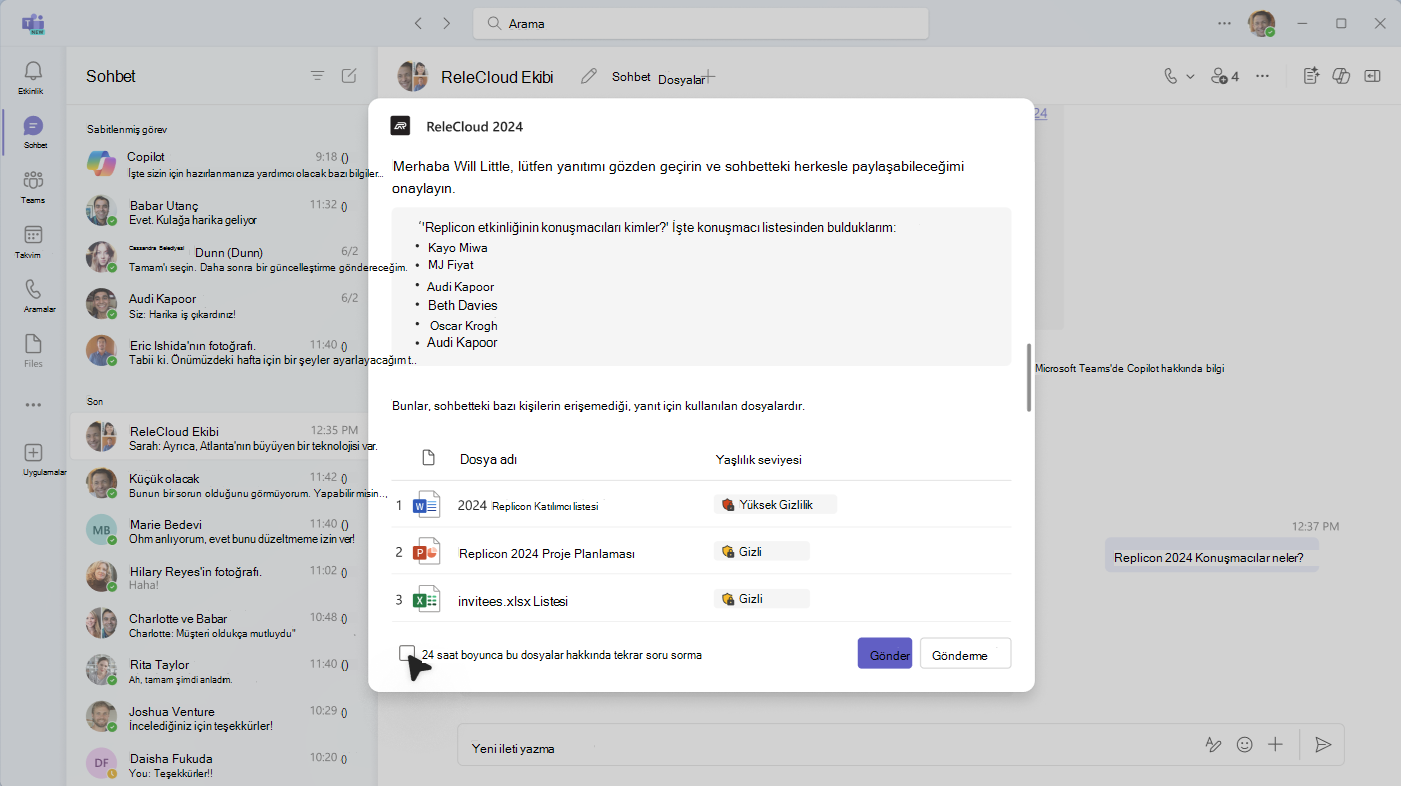Click the Replicon 2024 Proje Planlaması file name
The image size is (1401, 786).
[x=547, y=553]
